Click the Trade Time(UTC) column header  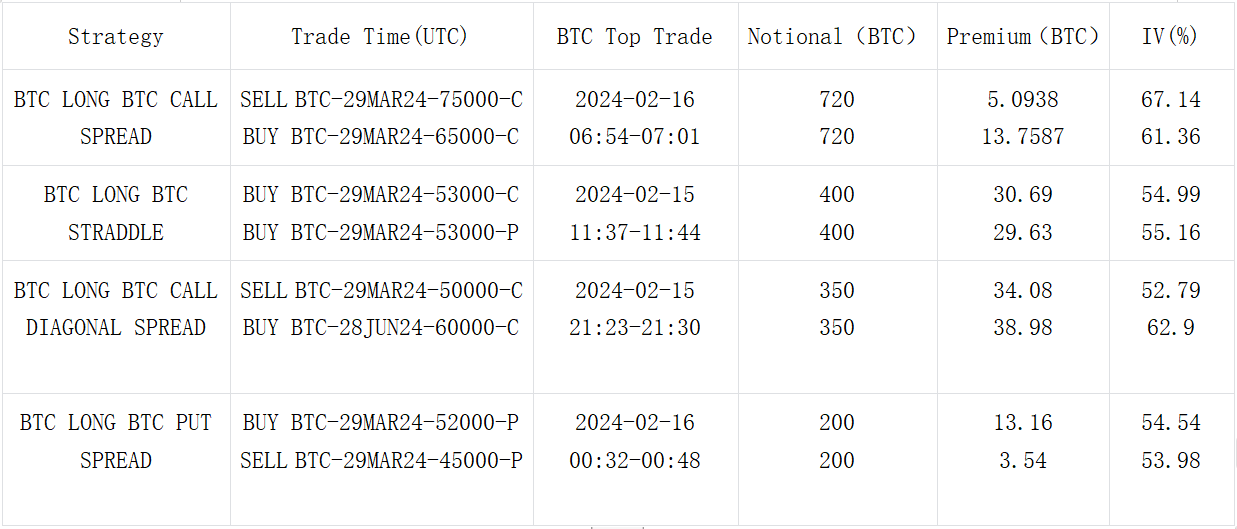pyautogui.click(x=380, y=37)
